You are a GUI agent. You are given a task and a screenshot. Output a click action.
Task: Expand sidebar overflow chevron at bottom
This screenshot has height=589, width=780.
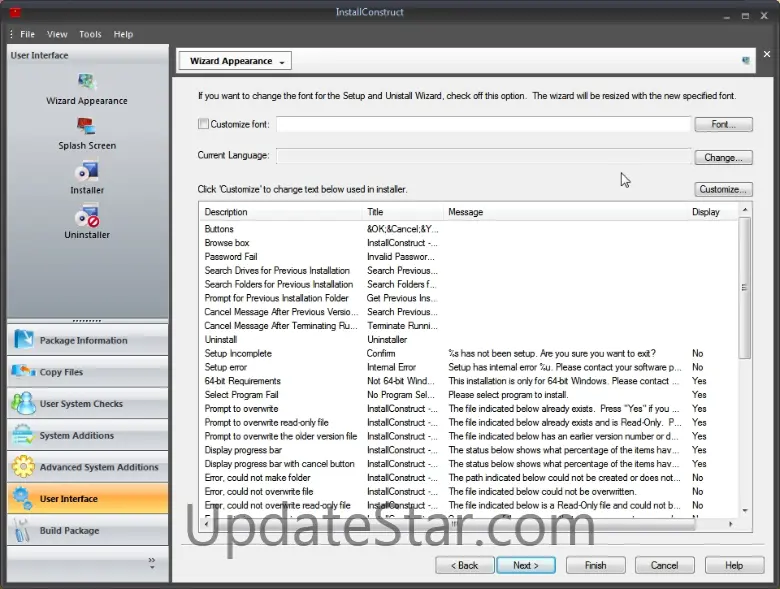click(x=152, y=563)
